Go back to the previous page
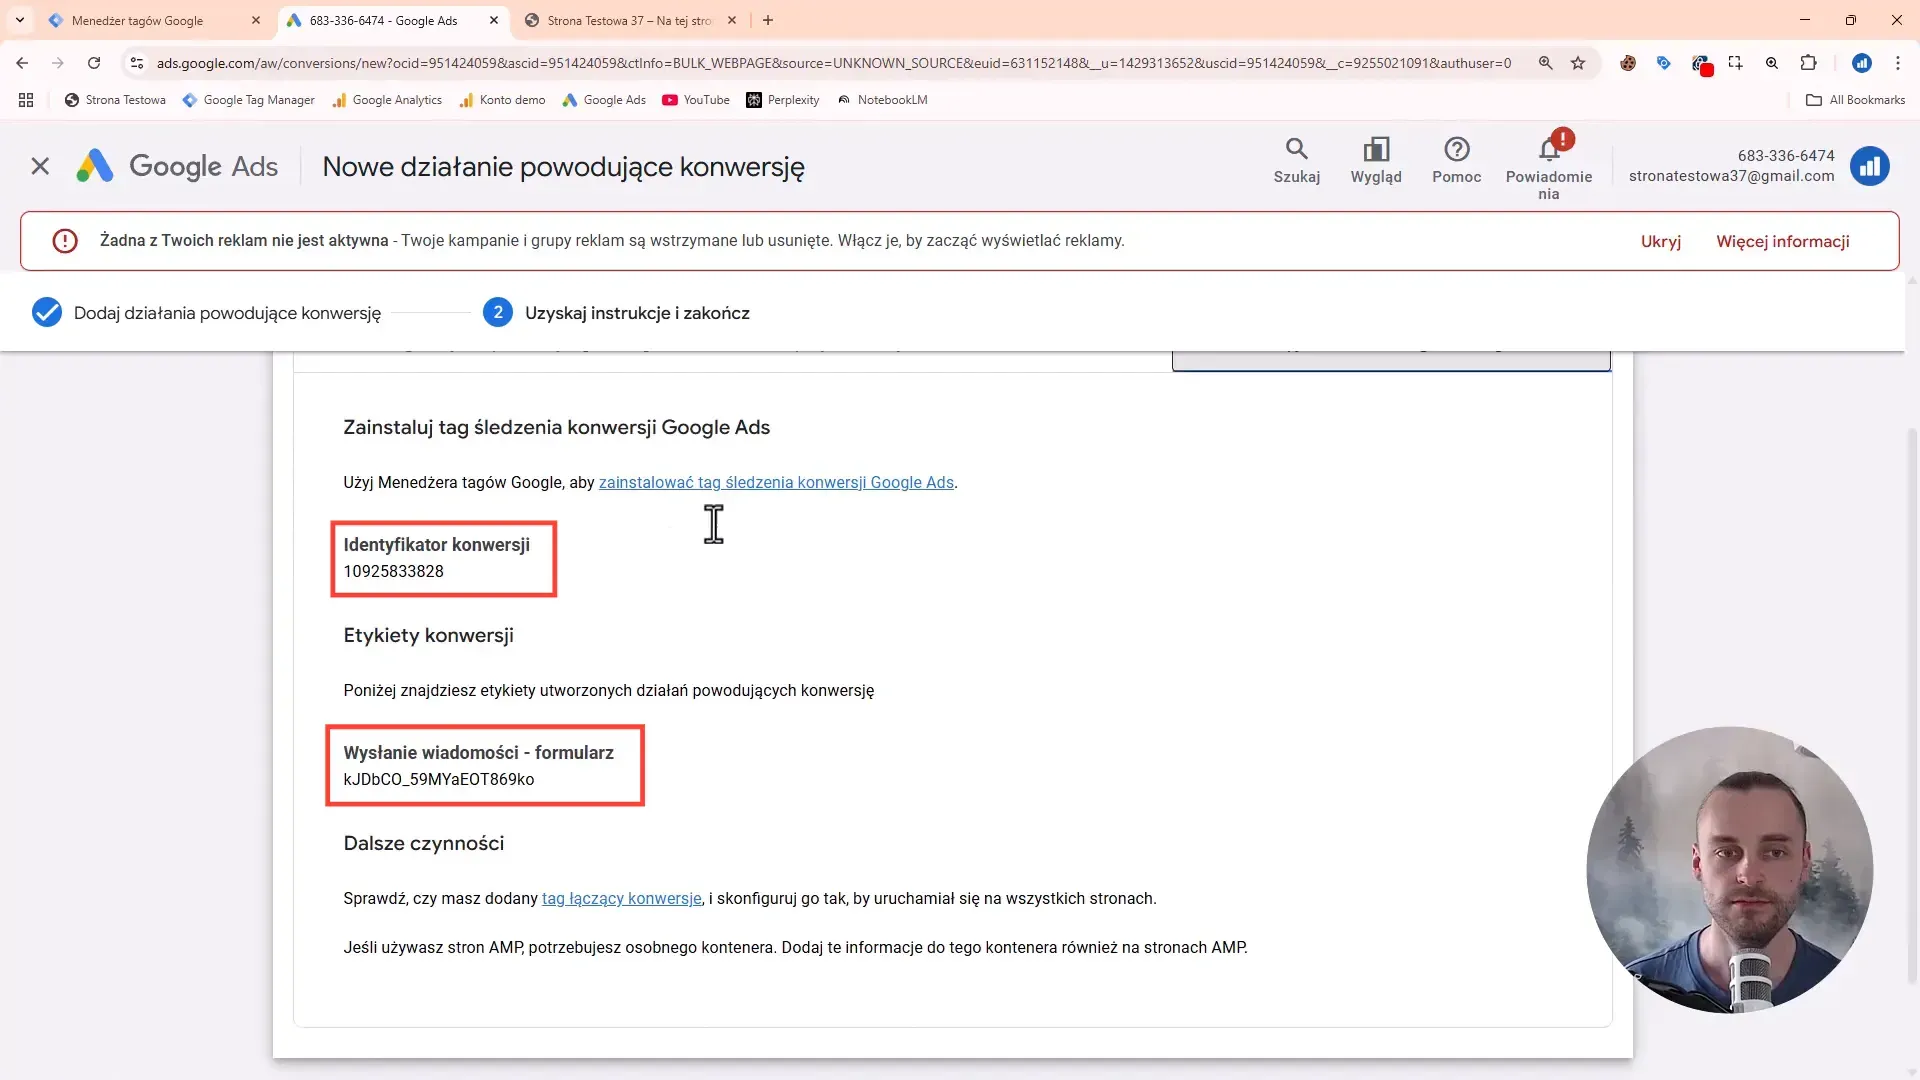This screenshot has height=1080, width=1920. pos(22,63)
